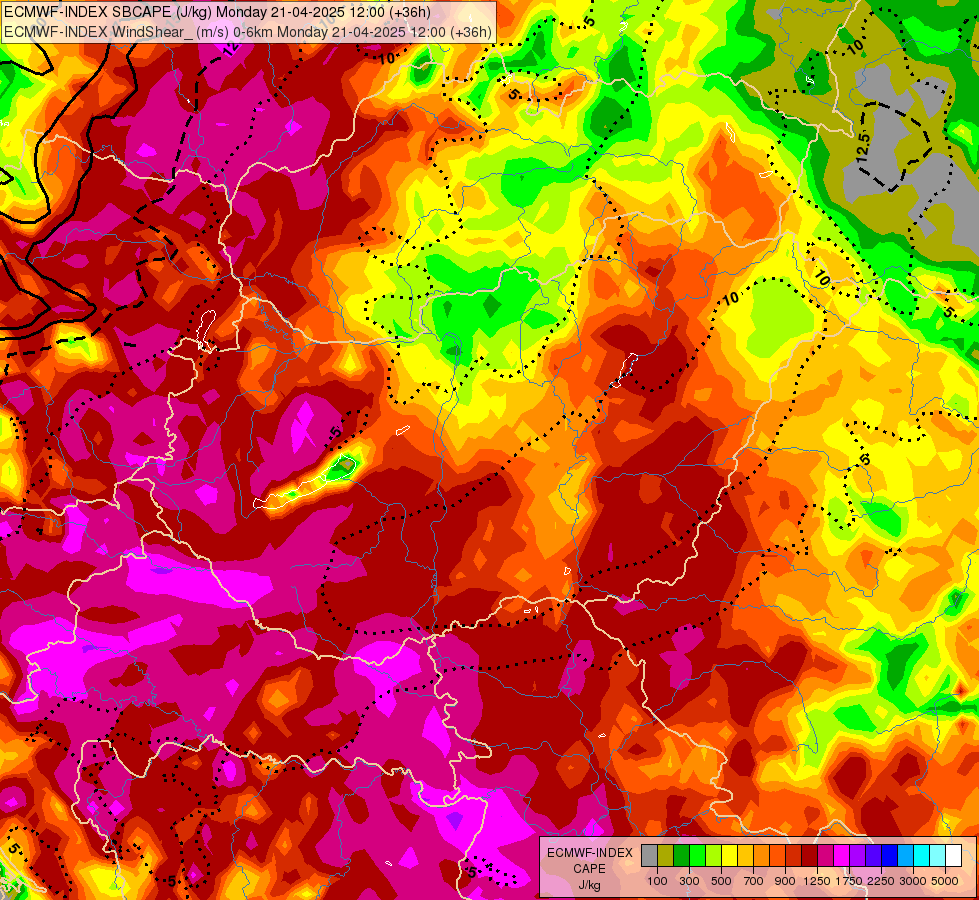This screenshot has height=900, width=979.
Task: Click the 700 value on legend scale
Action: (x=754, y=881)
